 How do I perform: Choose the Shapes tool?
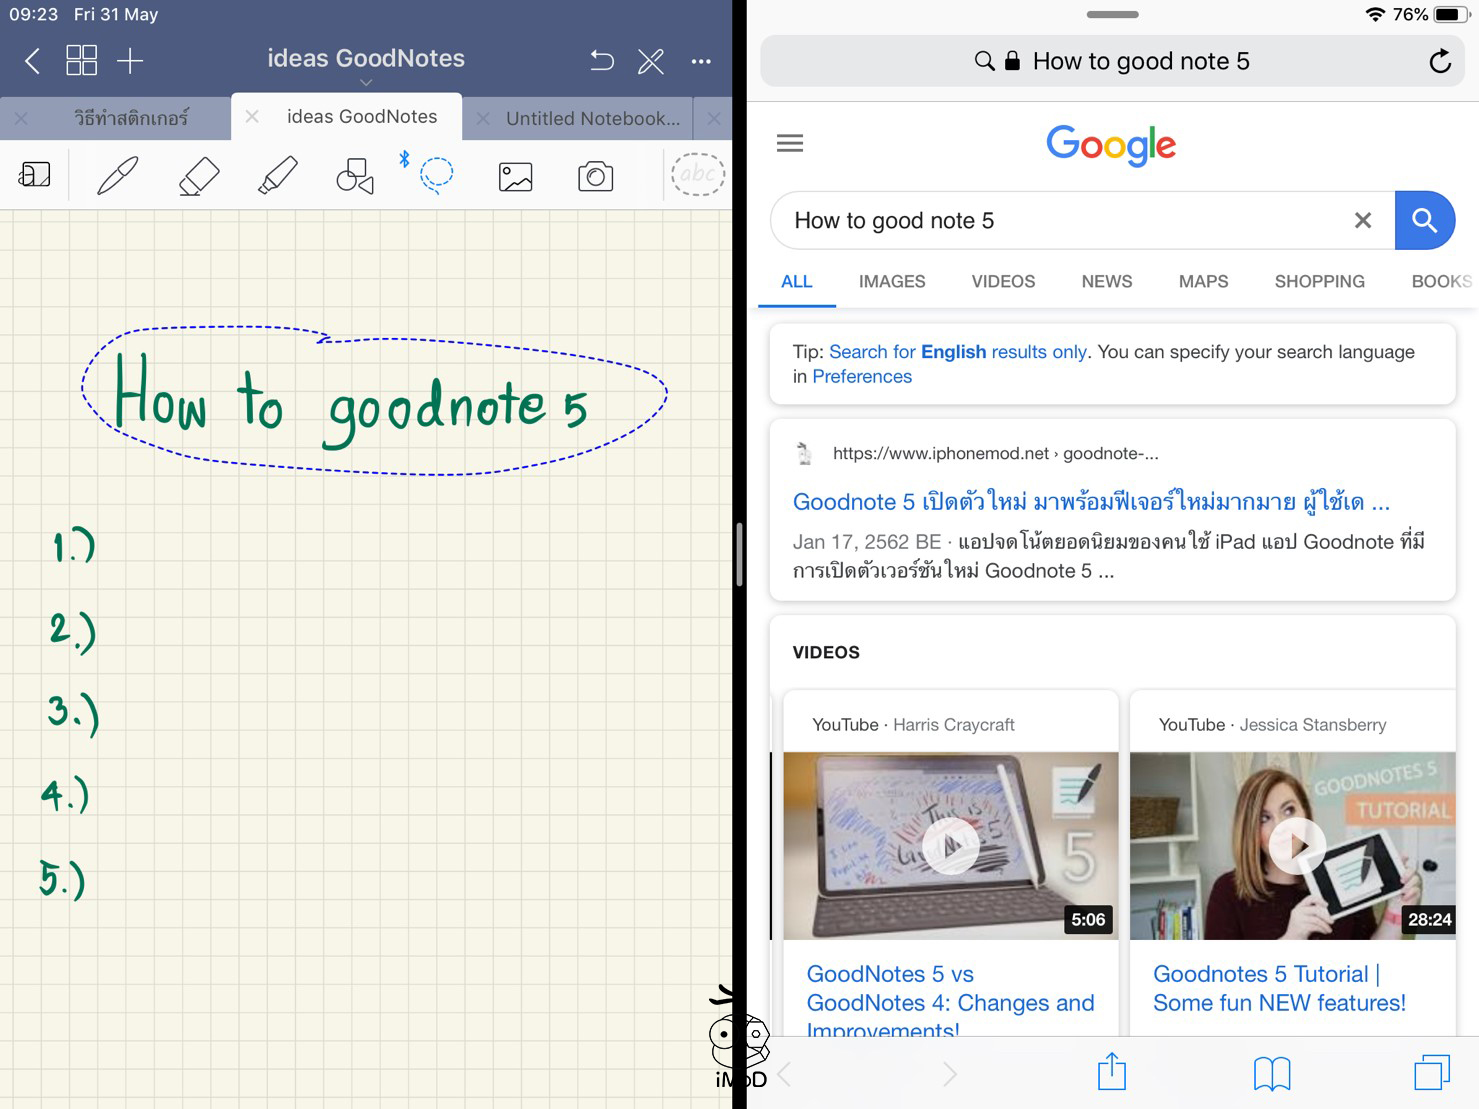coord(355,177)
